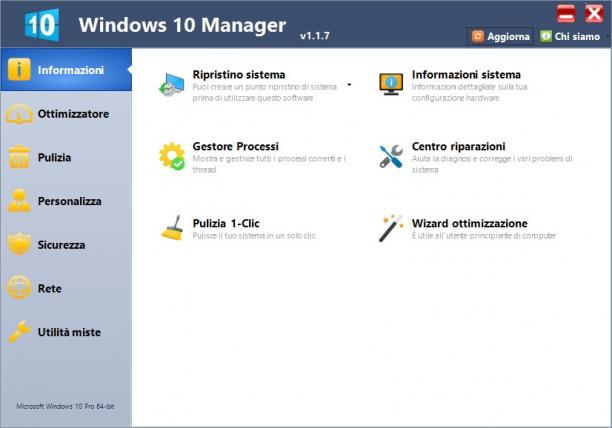
Task: Open Ripristino sistema title link
Action: click(x=239, y=75)
